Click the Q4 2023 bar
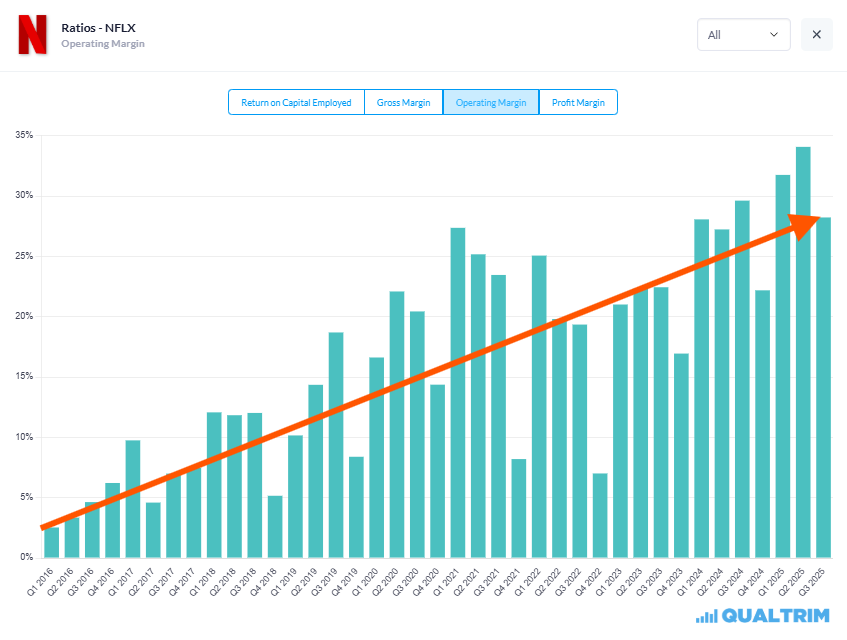The image size is (847, 640). (x=681, y=455)
